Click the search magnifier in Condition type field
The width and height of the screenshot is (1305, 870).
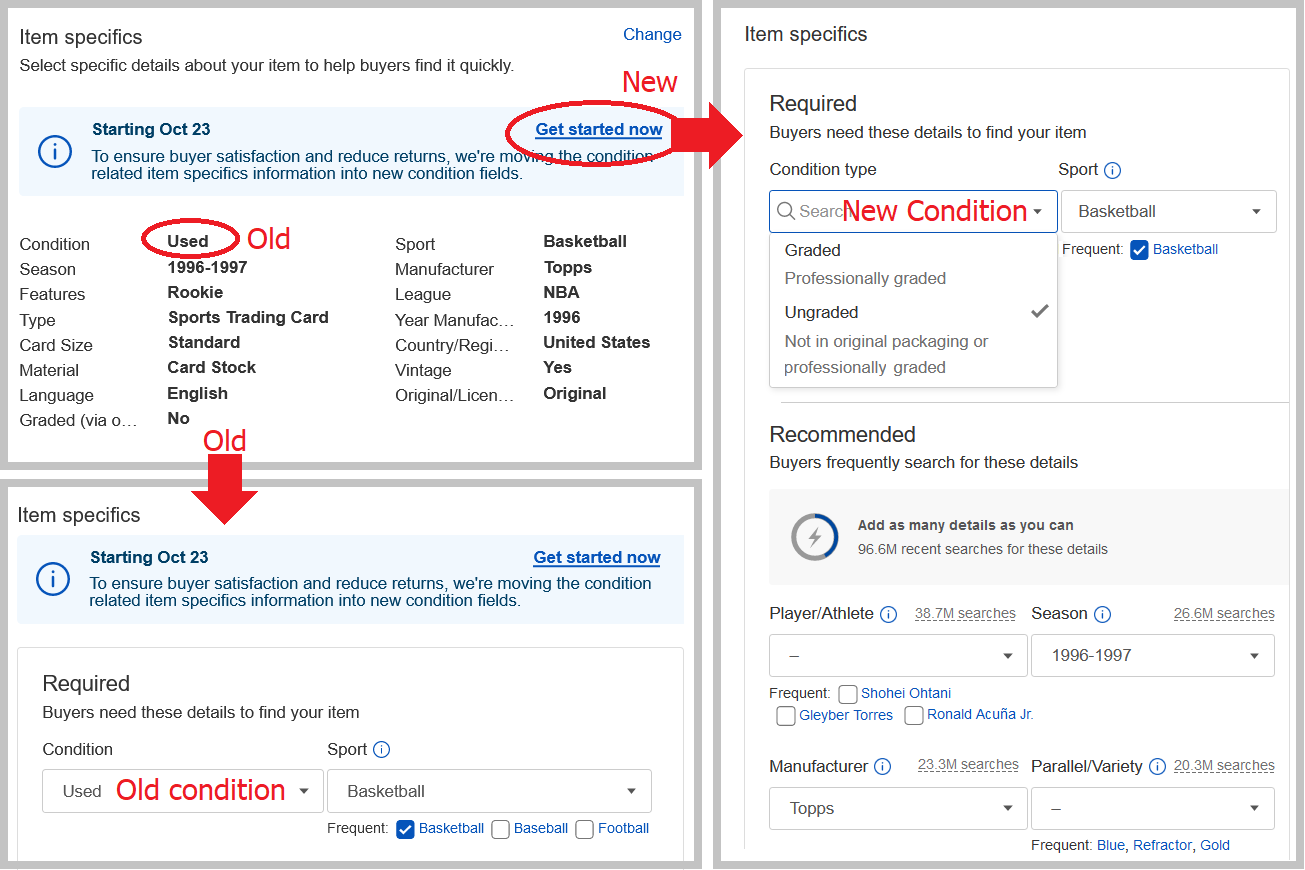click(786, 212)
